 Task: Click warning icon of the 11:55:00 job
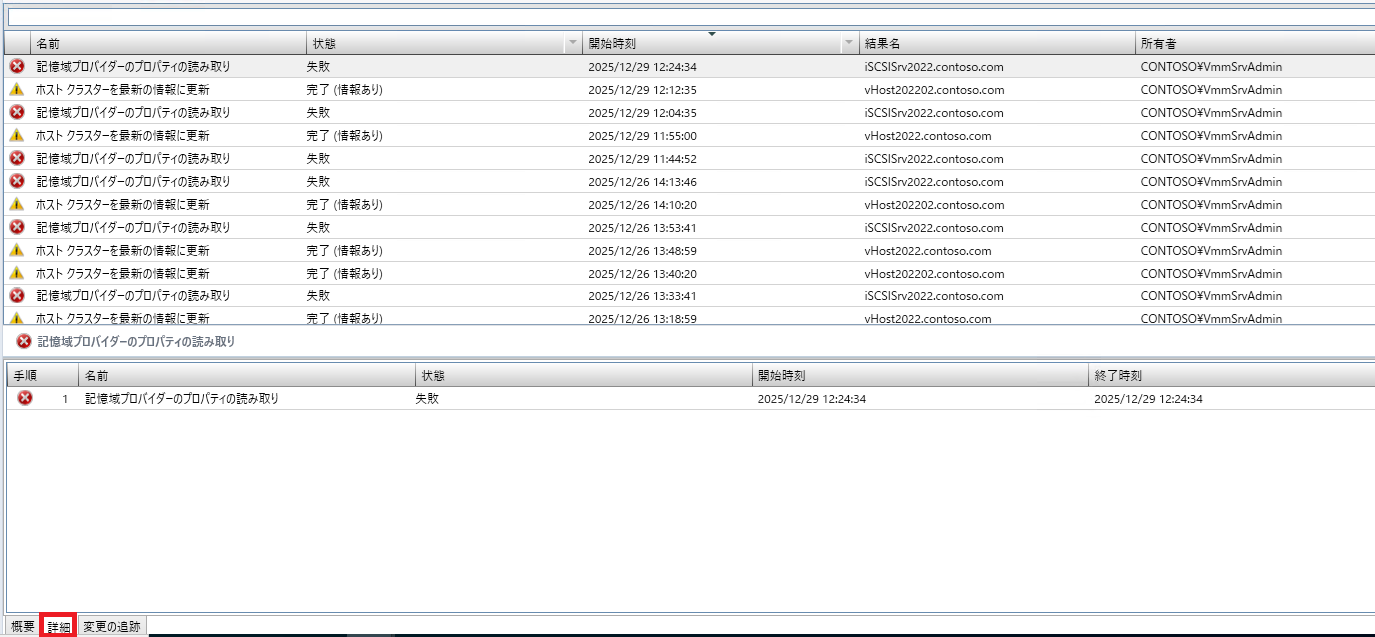pos(16,136)
